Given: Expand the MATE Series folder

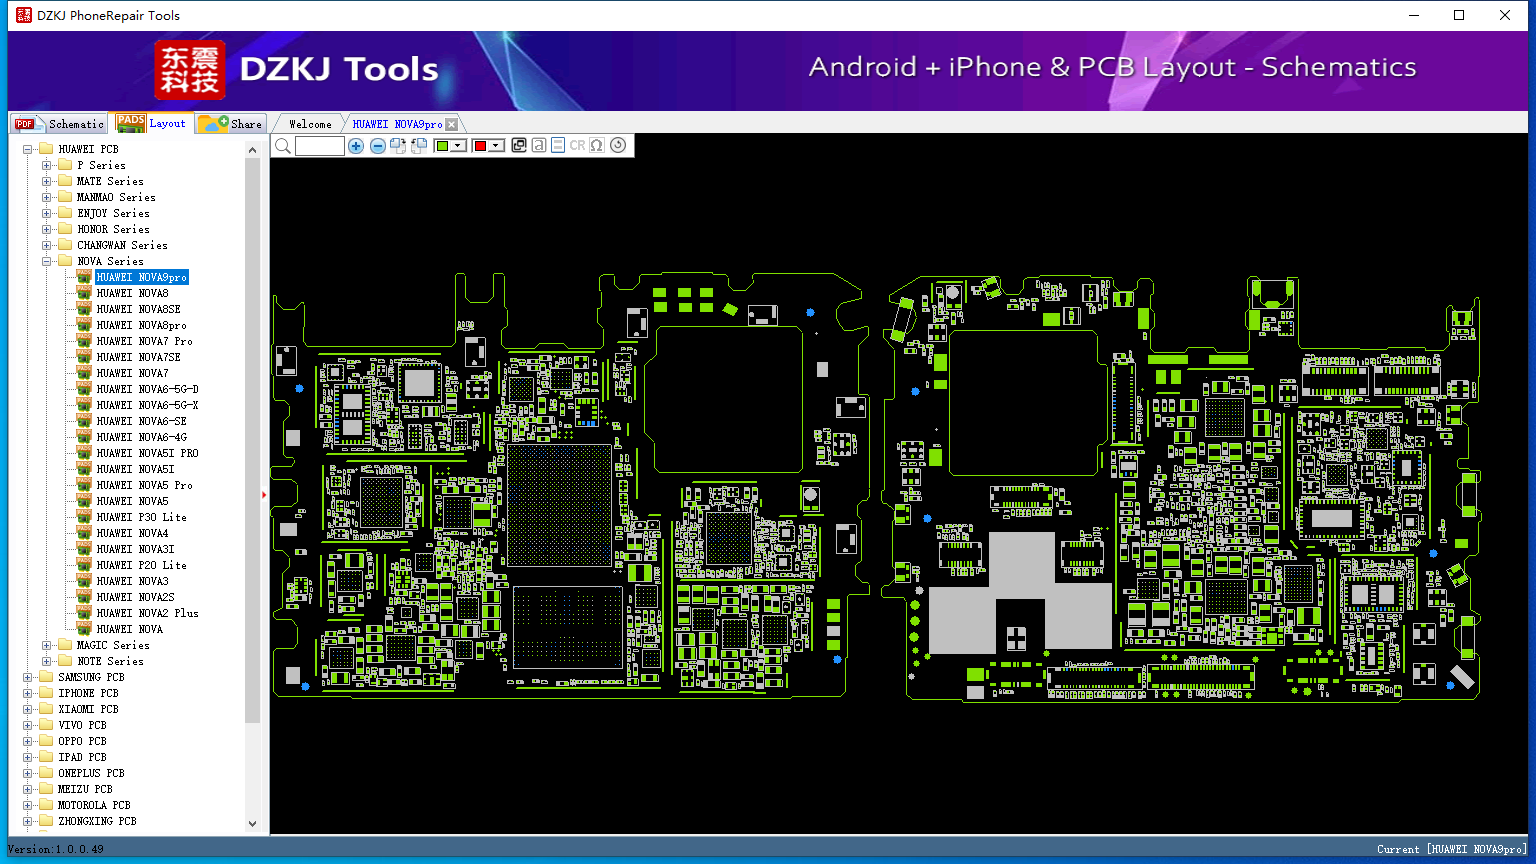Looking at the screenshot, I should [x=47, y=182].
